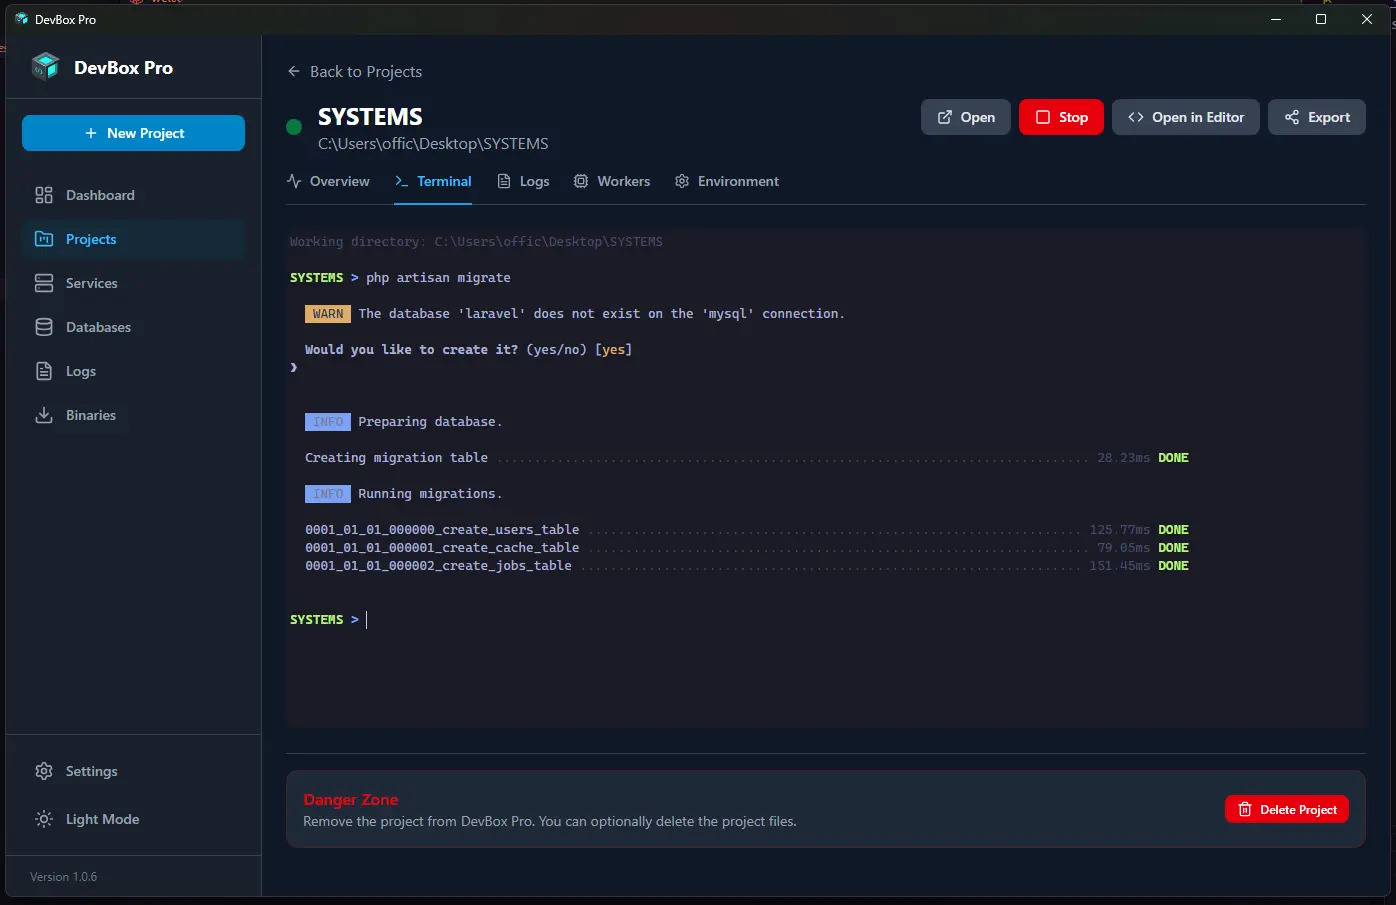This screenshot has height=905, width=1396.
Task: Open the Dashboard page
Action: 133,195
